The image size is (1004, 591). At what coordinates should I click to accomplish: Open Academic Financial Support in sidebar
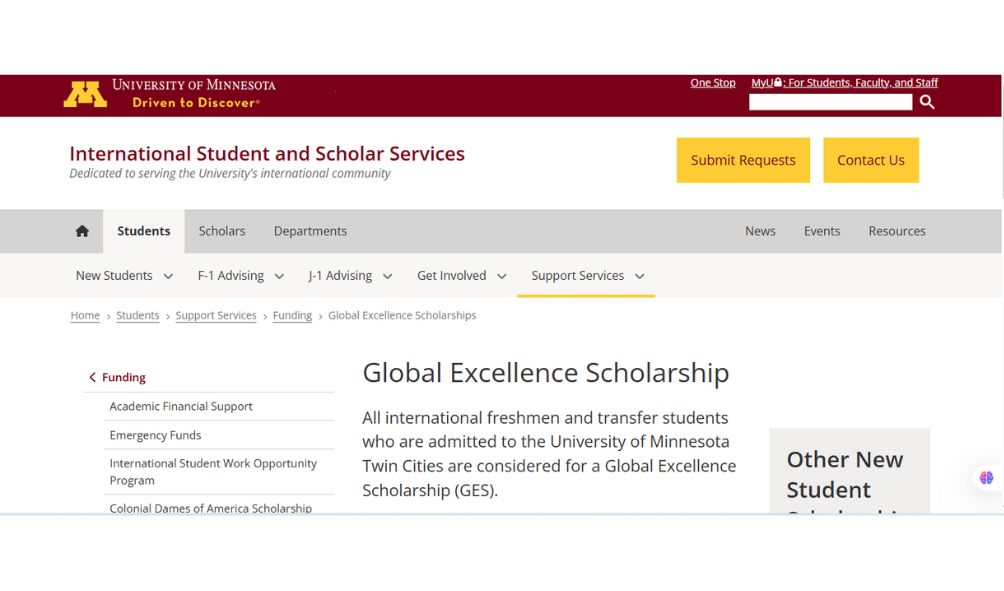click(x=181, y=406)
